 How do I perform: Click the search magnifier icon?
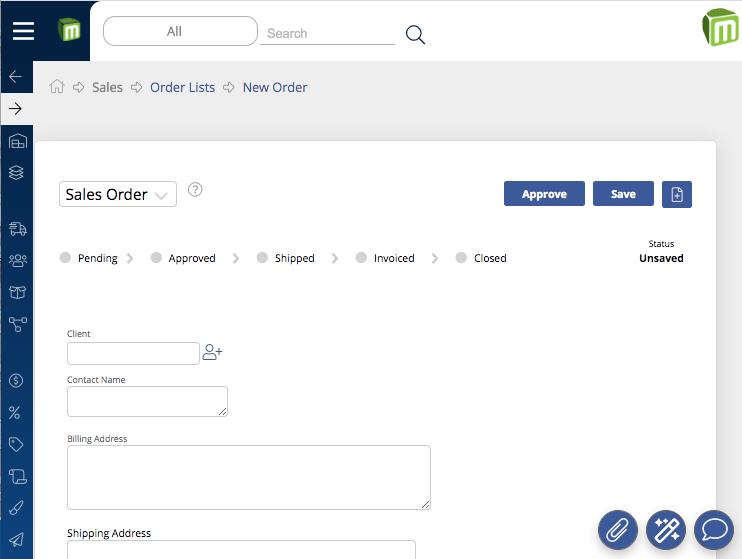coord(415,35)
